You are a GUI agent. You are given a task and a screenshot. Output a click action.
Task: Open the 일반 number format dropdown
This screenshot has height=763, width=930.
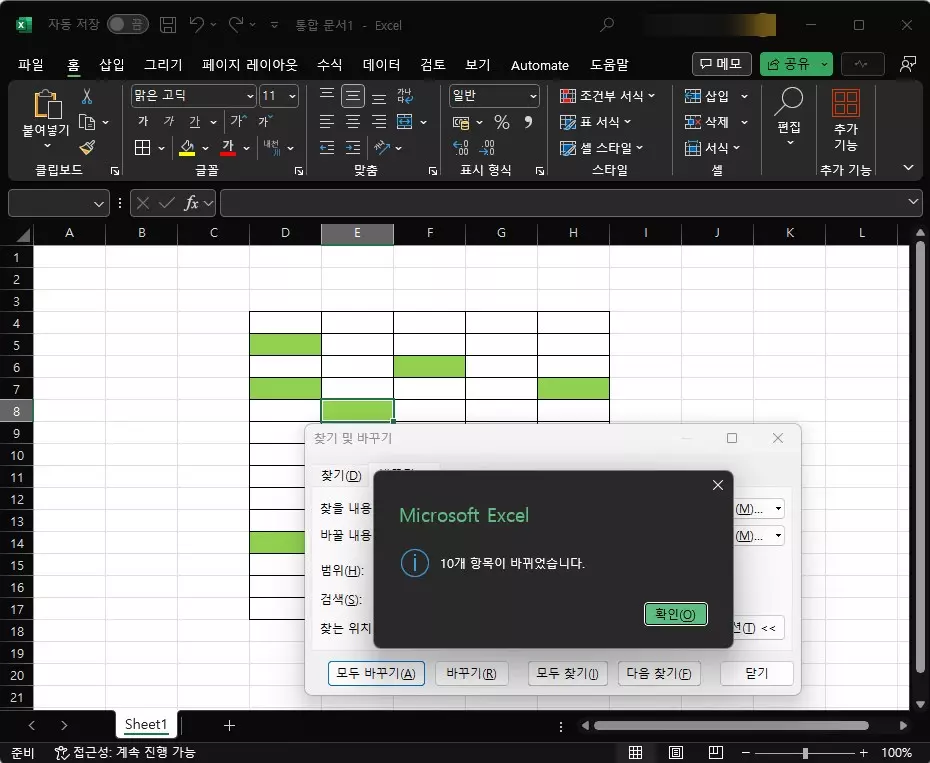[x=530, y=95]
